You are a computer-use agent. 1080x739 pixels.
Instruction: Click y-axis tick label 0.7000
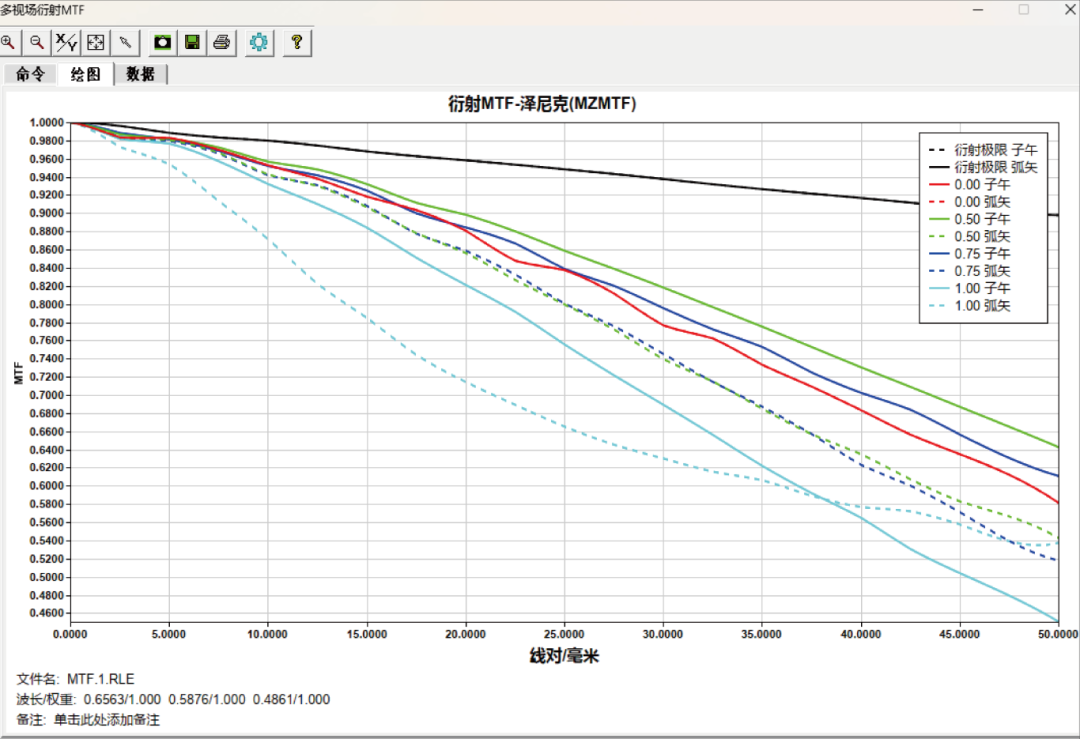click(x=46, y=395)
